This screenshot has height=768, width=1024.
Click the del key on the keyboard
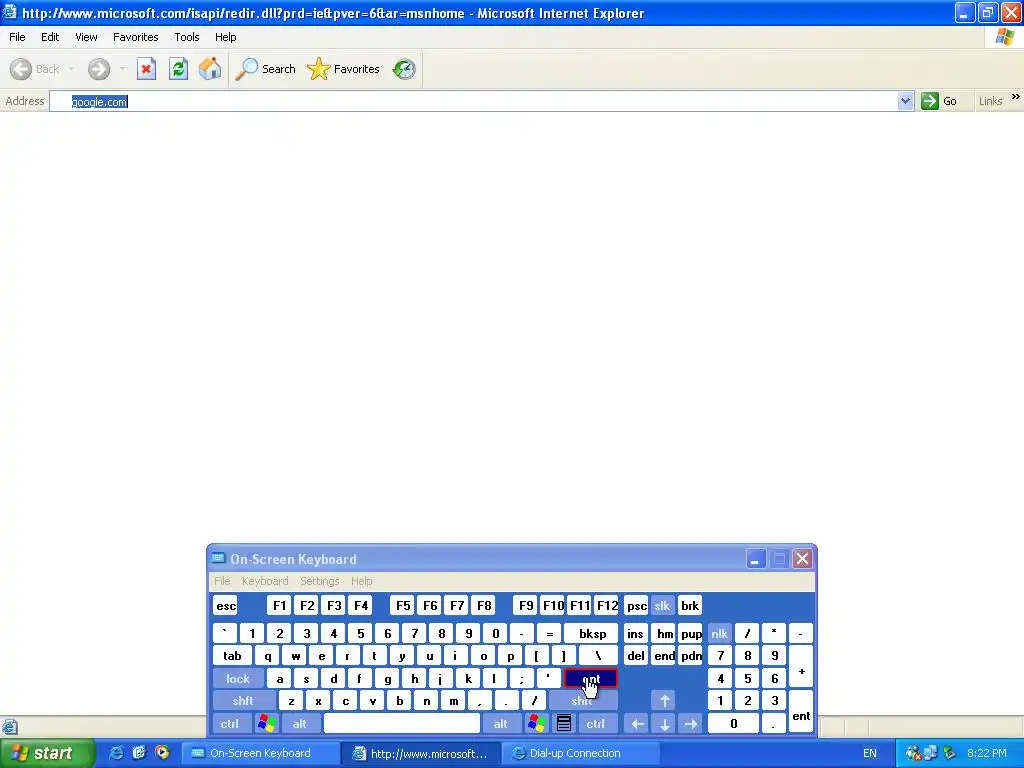[x=636, y=656]
